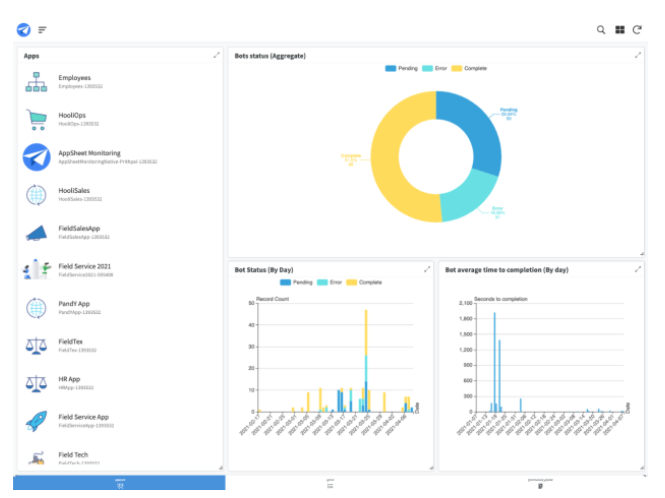Select HooliSales in the apps list
This screenshot has height=498, width=665.
(120, 195)
